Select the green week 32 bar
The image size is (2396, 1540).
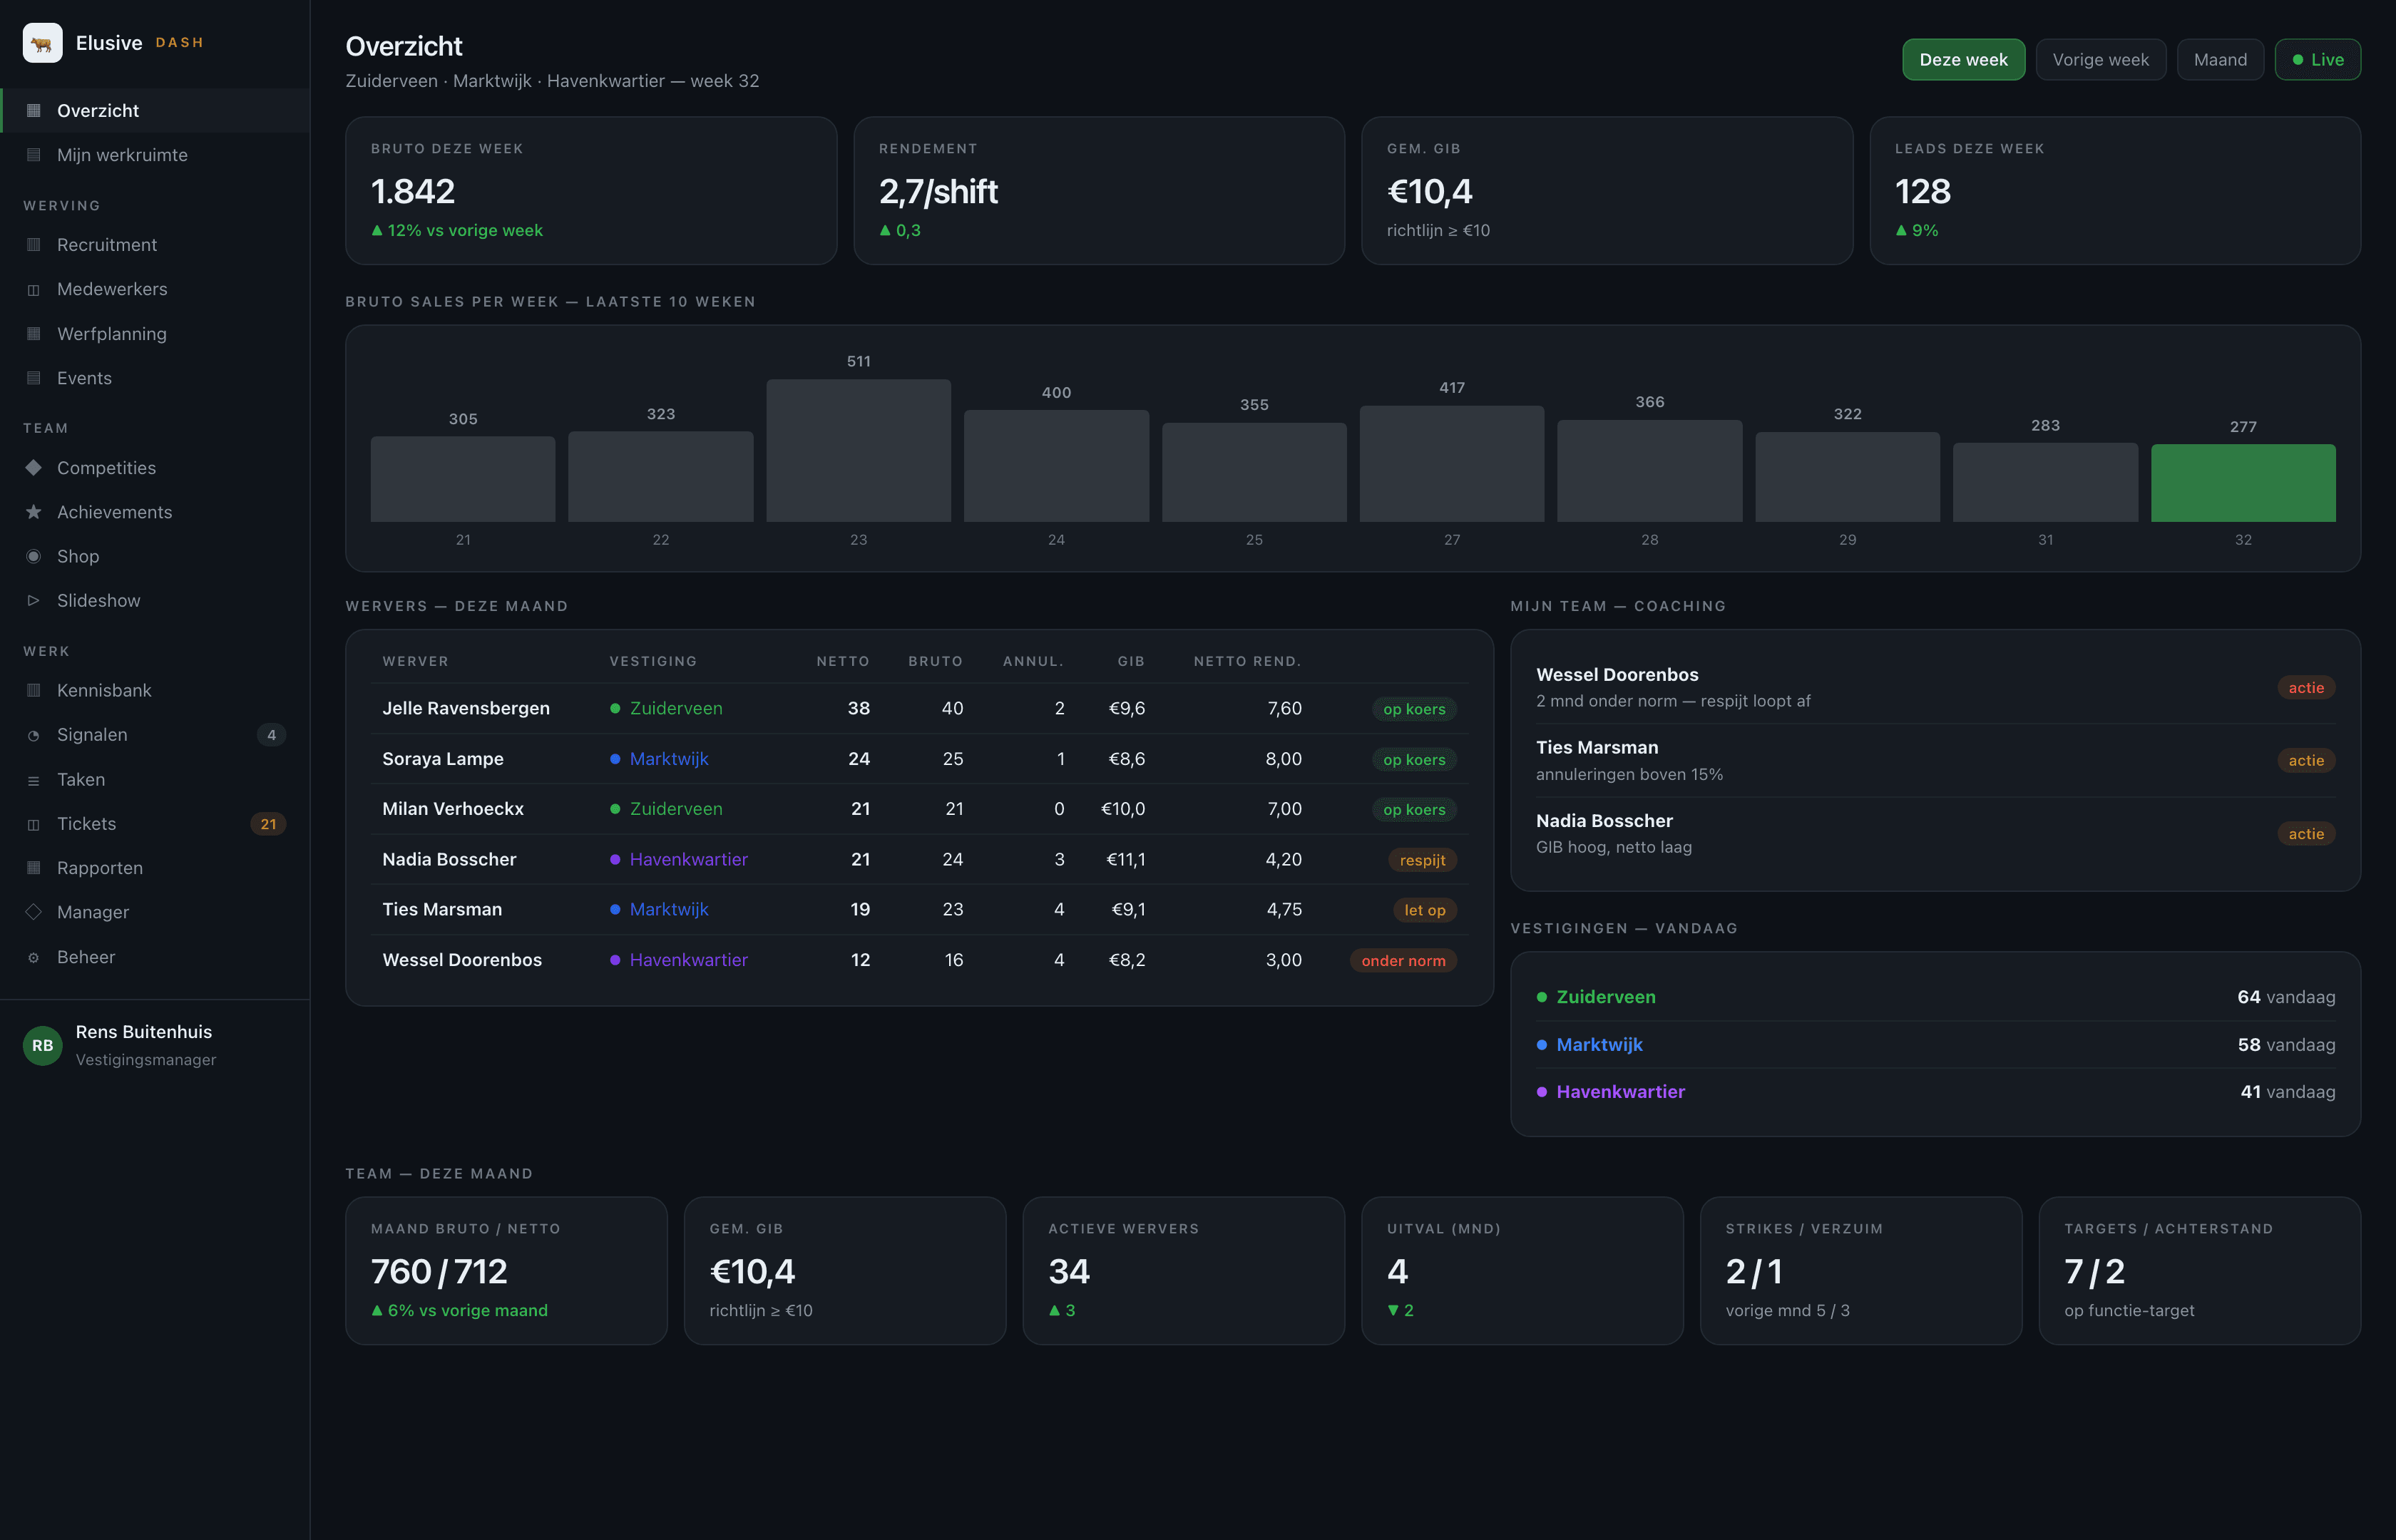(2242, 483)
